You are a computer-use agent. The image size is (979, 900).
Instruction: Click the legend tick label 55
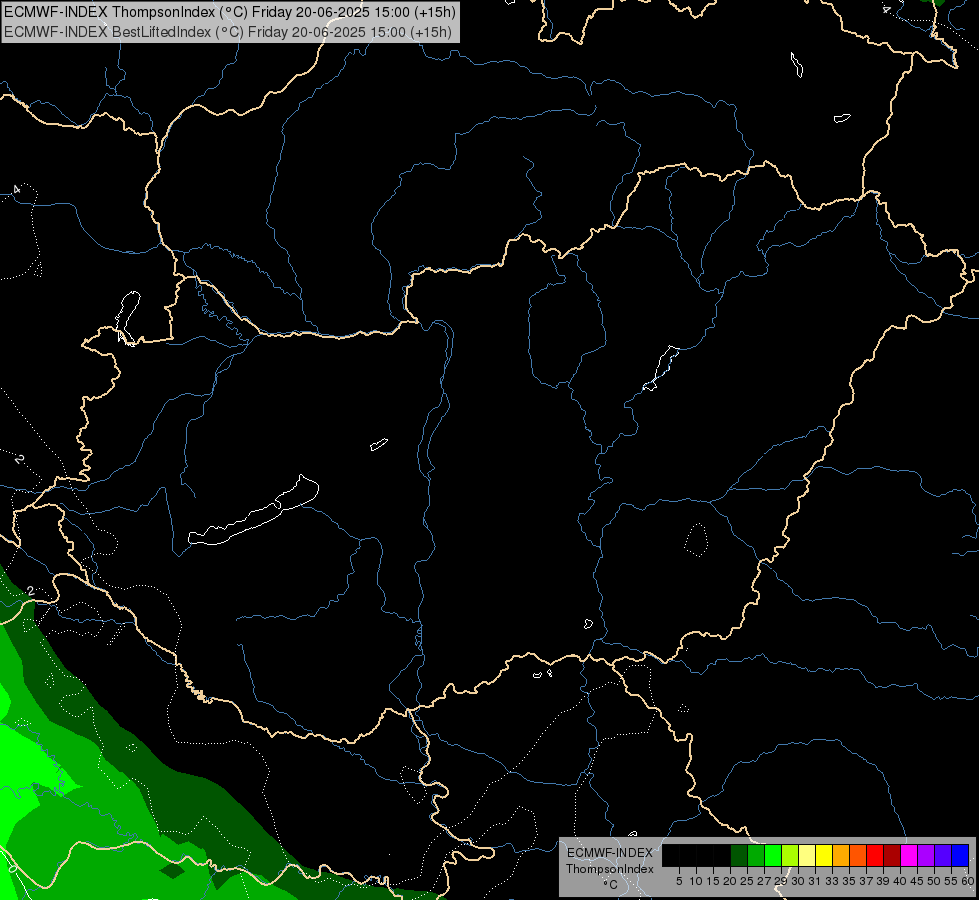(951, 881)
